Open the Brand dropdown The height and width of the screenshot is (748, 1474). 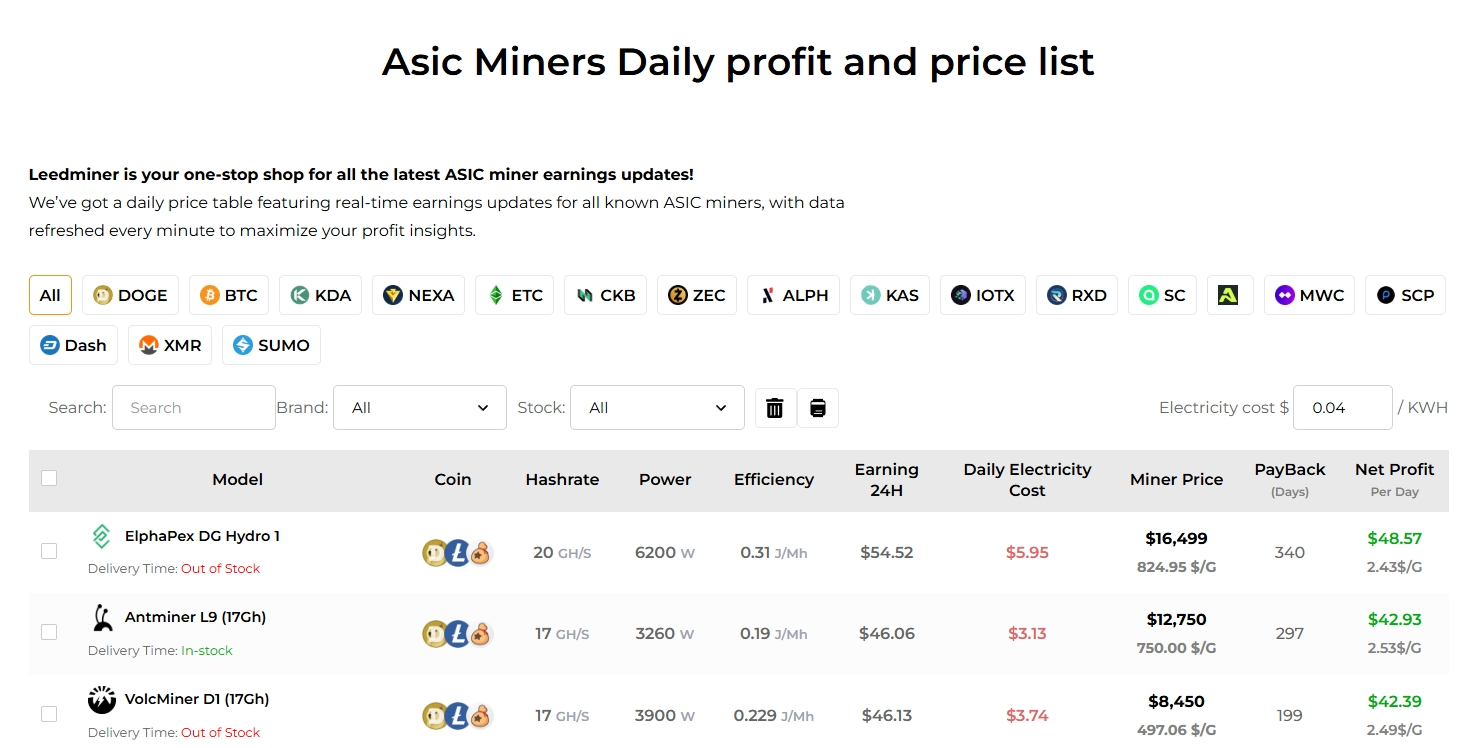pyautogui.click(x=419, y=407)
